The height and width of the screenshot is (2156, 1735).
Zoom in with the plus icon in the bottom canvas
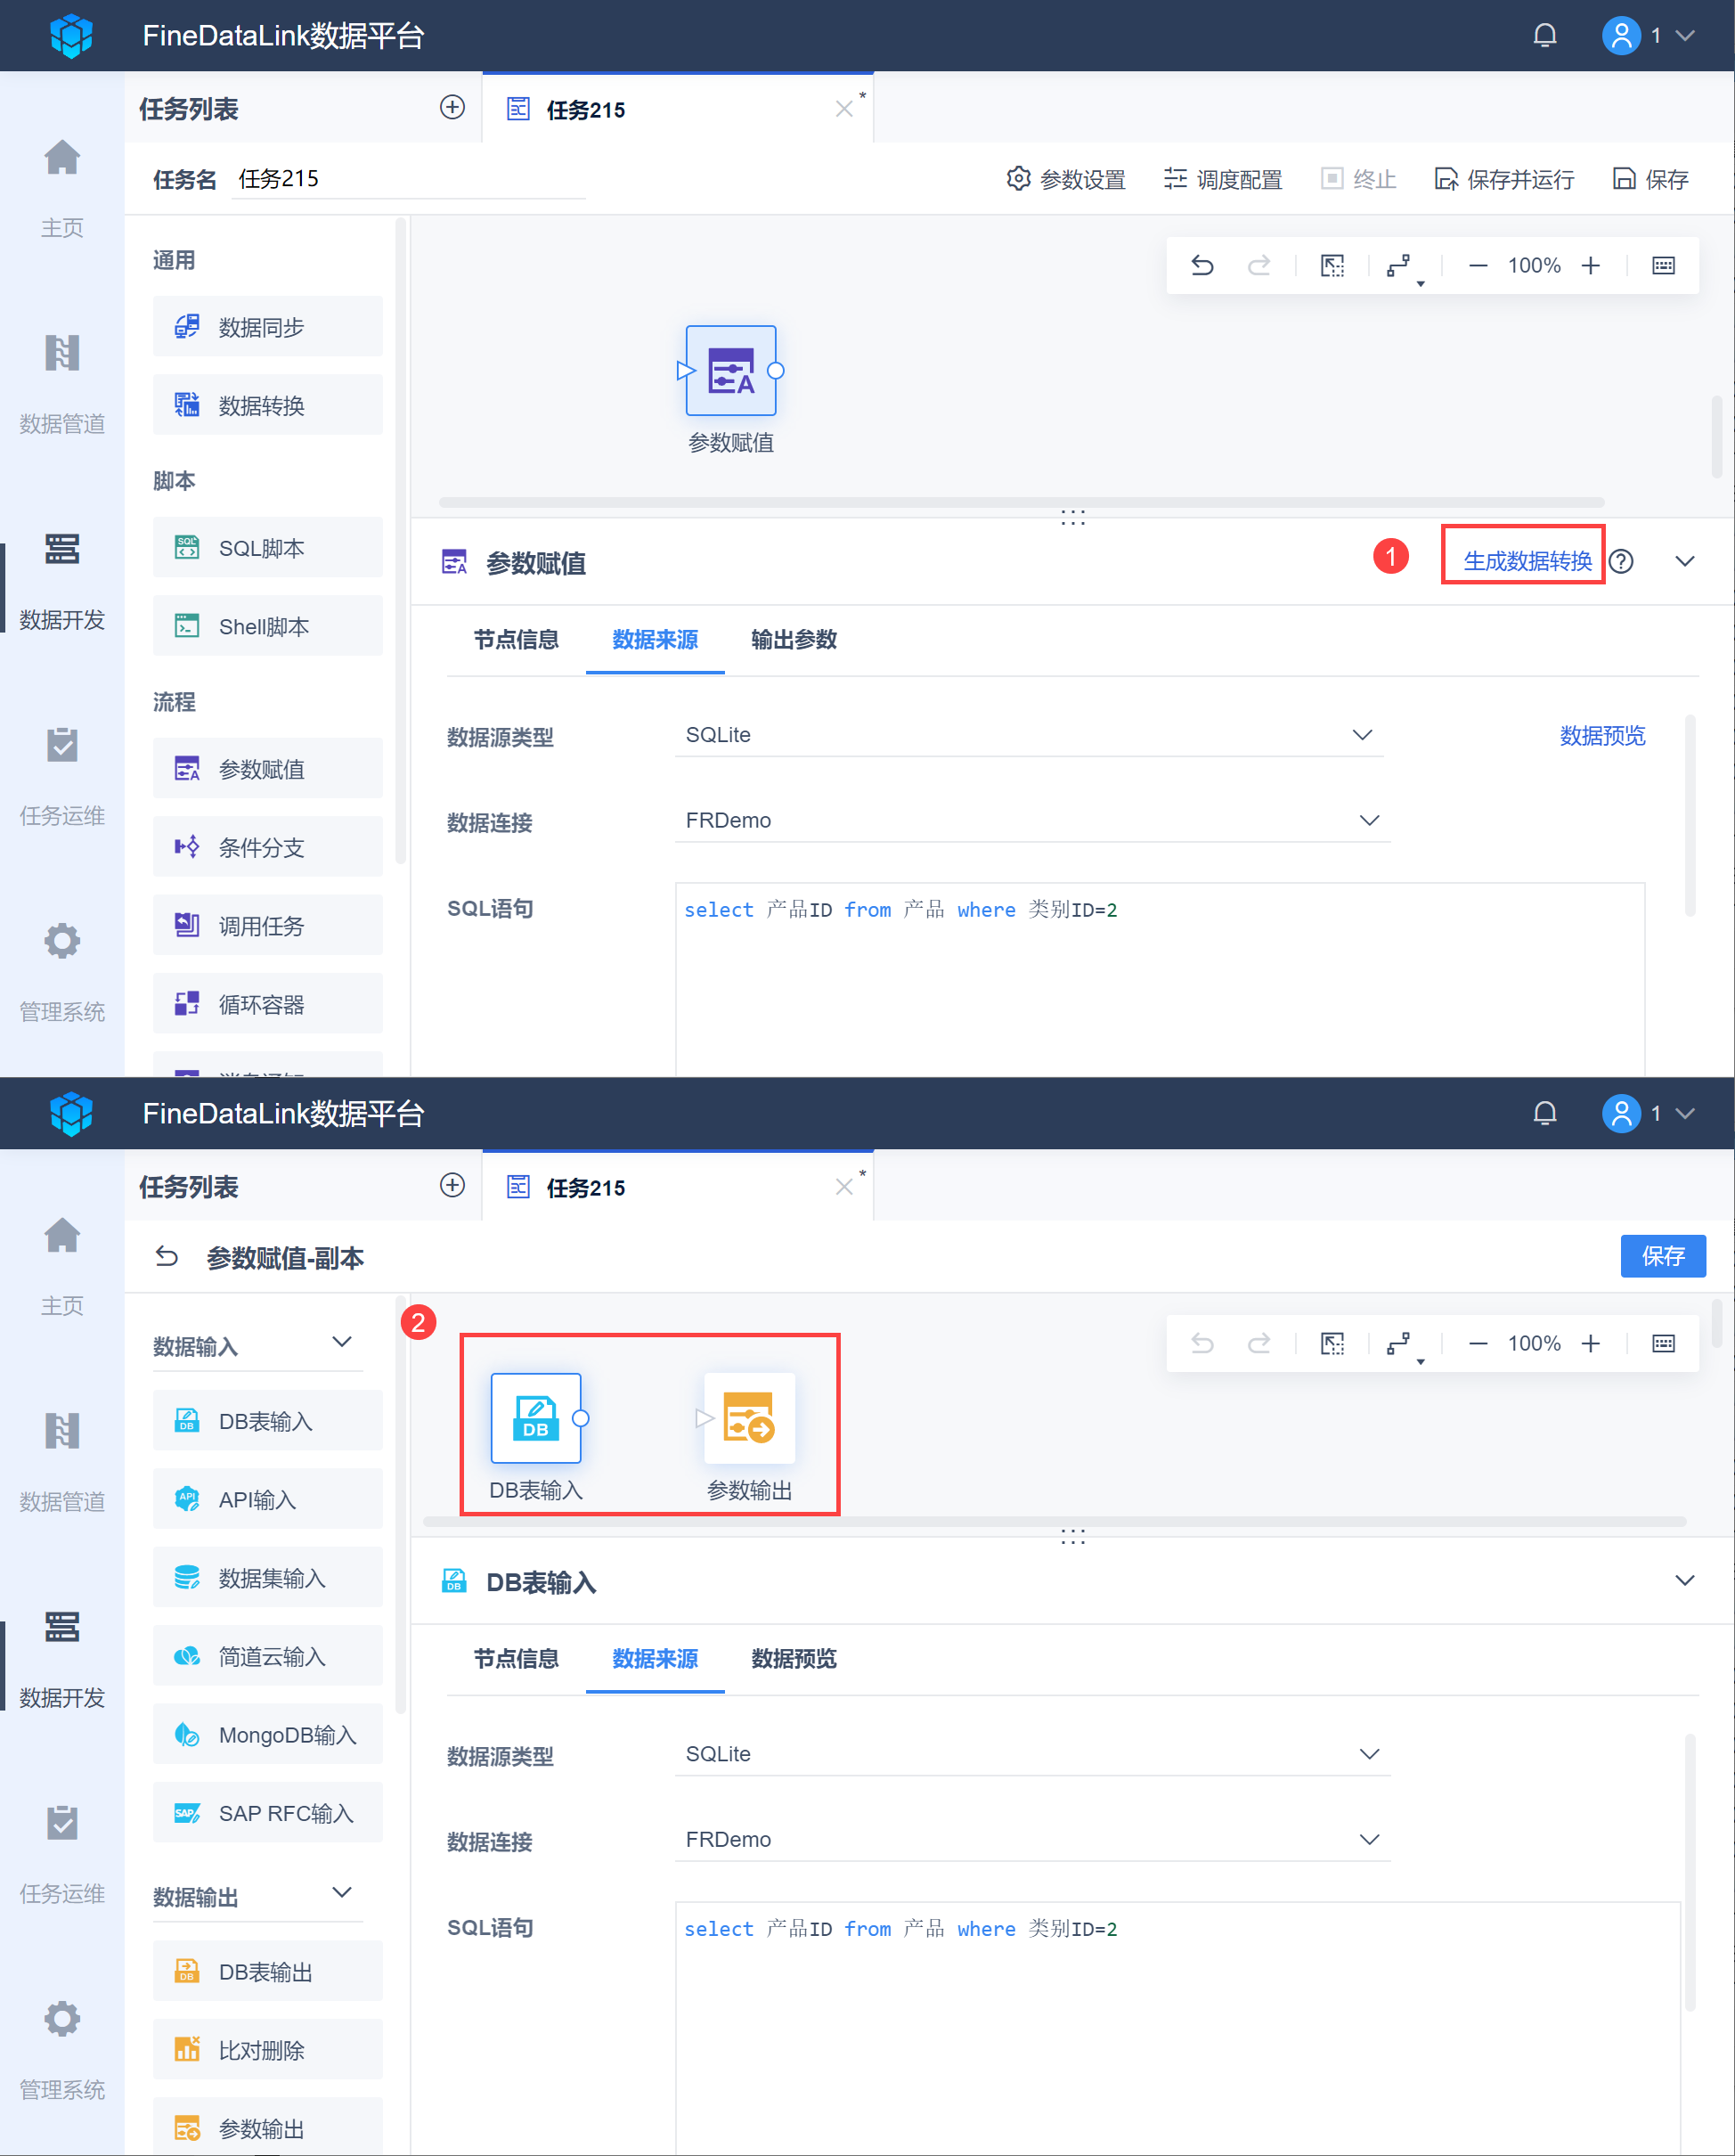pyautogui.click(x=1590, y=1343)
